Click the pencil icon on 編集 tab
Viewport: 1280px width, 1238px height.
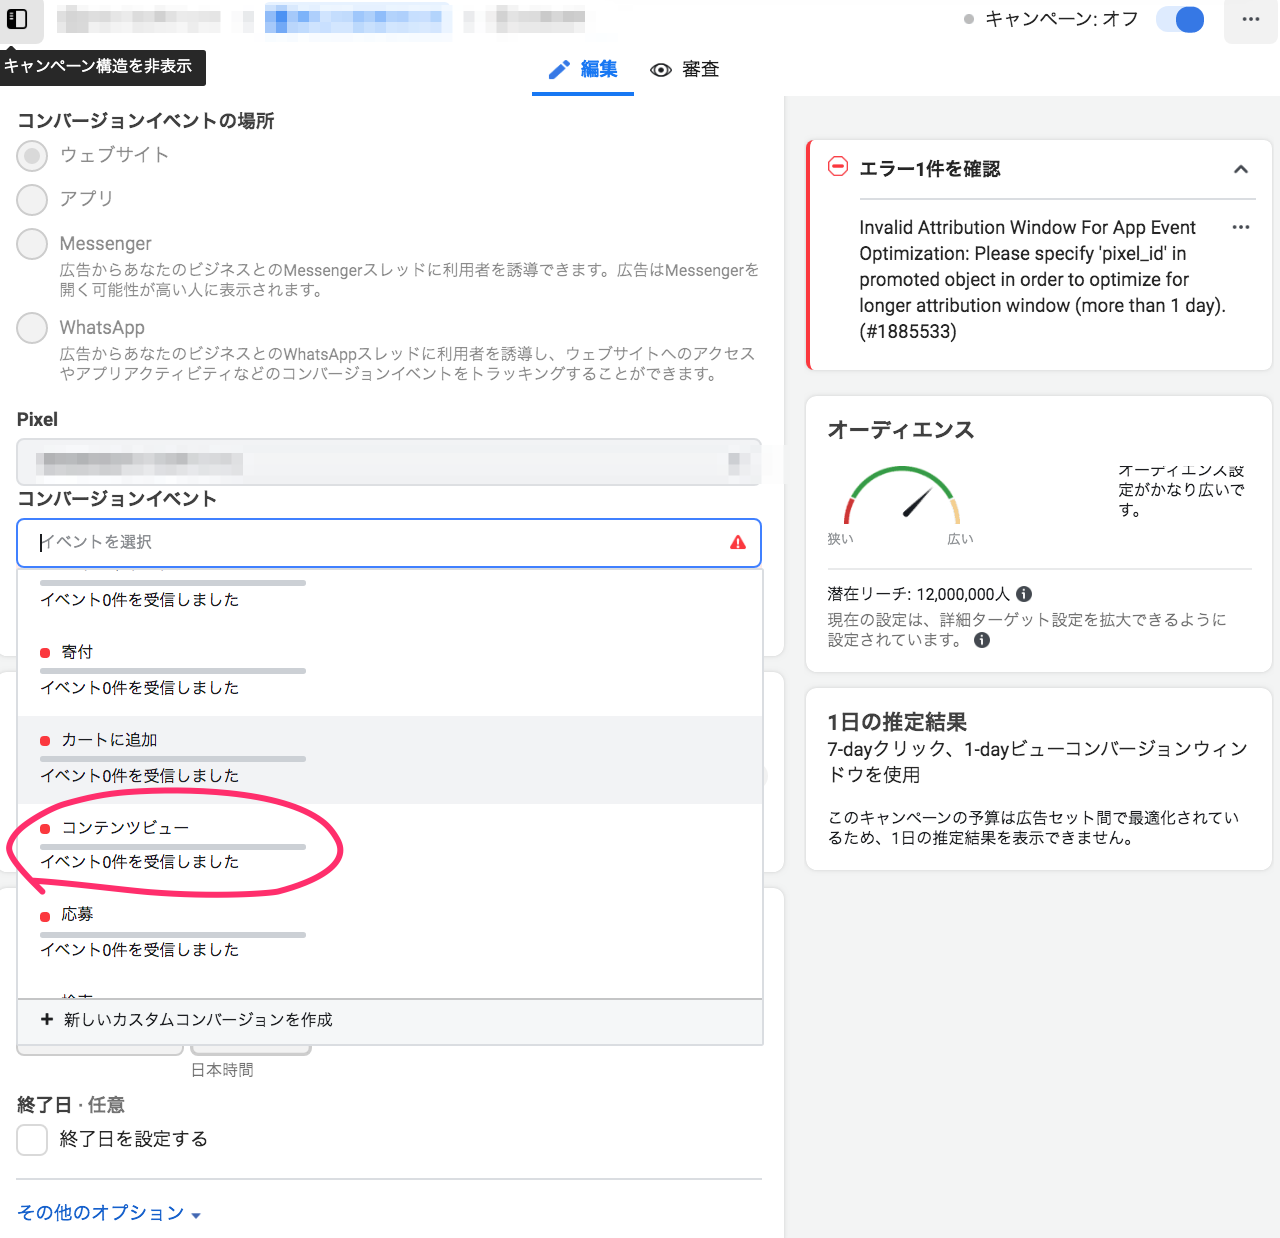tap(559, 70)
